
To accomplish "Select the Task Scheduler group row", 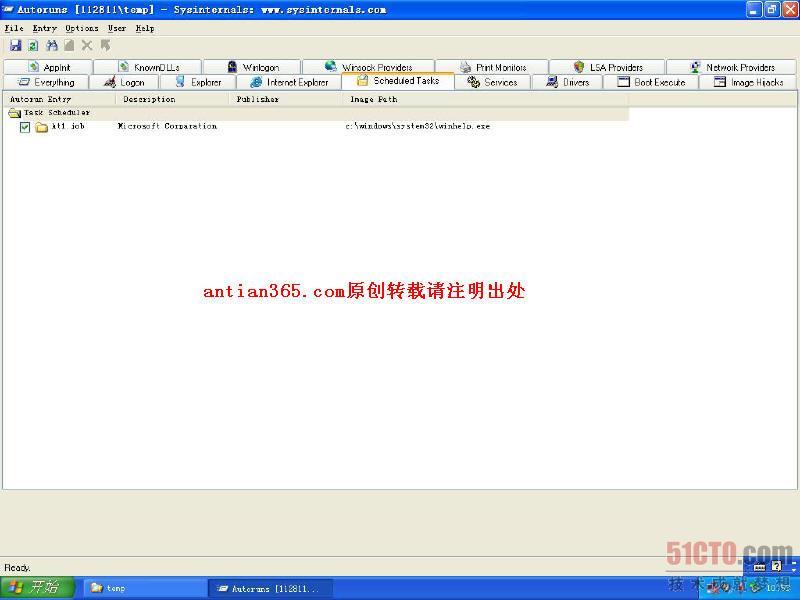I will pyautogui.click(x=316, y=113).
